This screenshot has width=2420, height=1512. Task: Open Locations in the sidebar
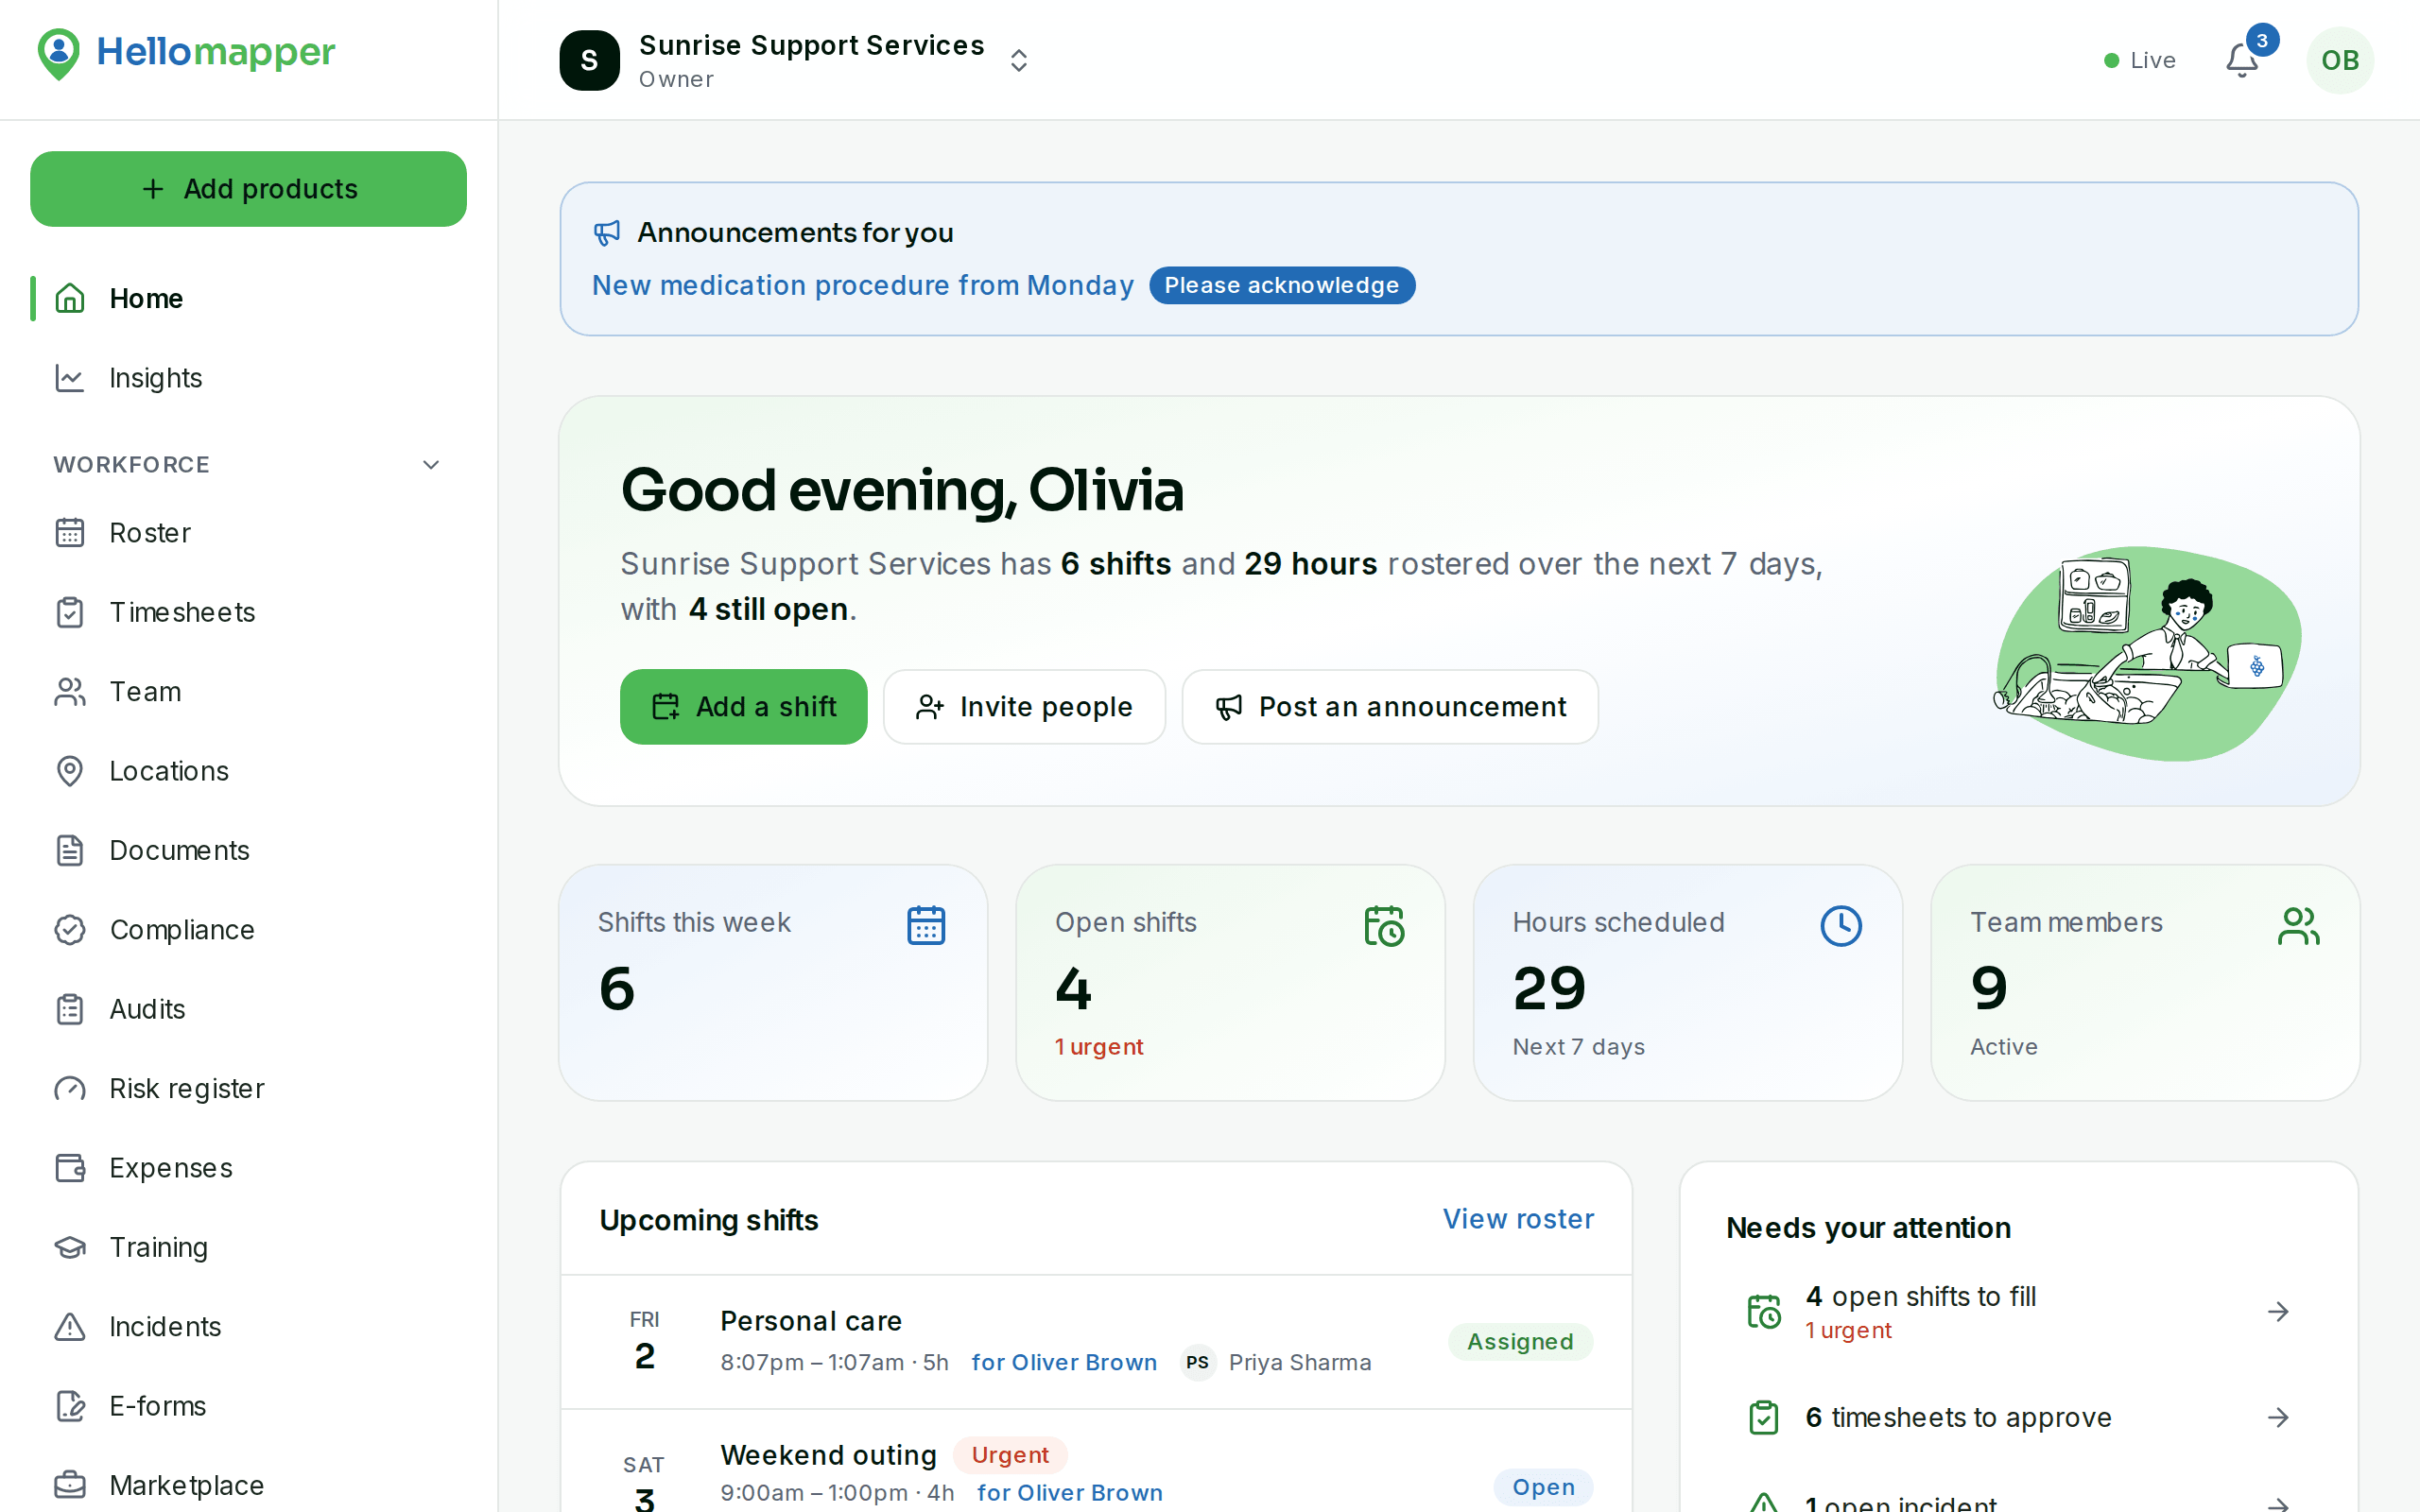coord(248,771)
